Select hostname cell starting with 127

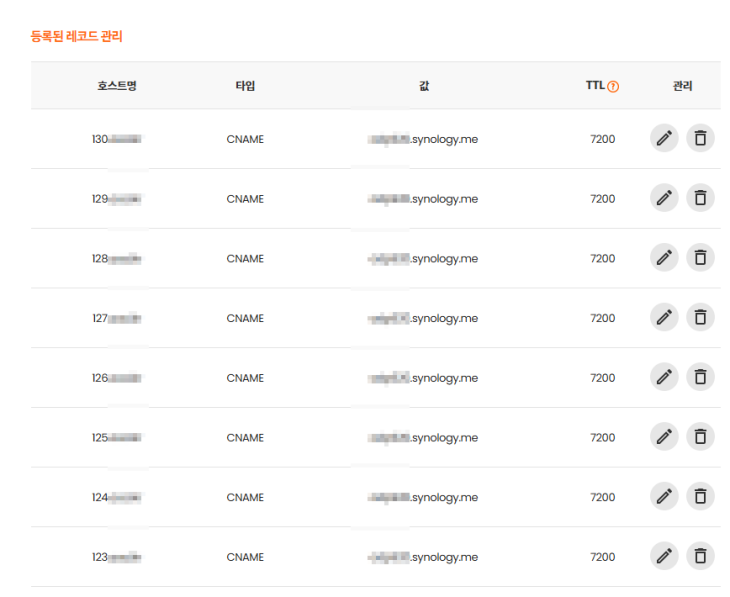117,318
